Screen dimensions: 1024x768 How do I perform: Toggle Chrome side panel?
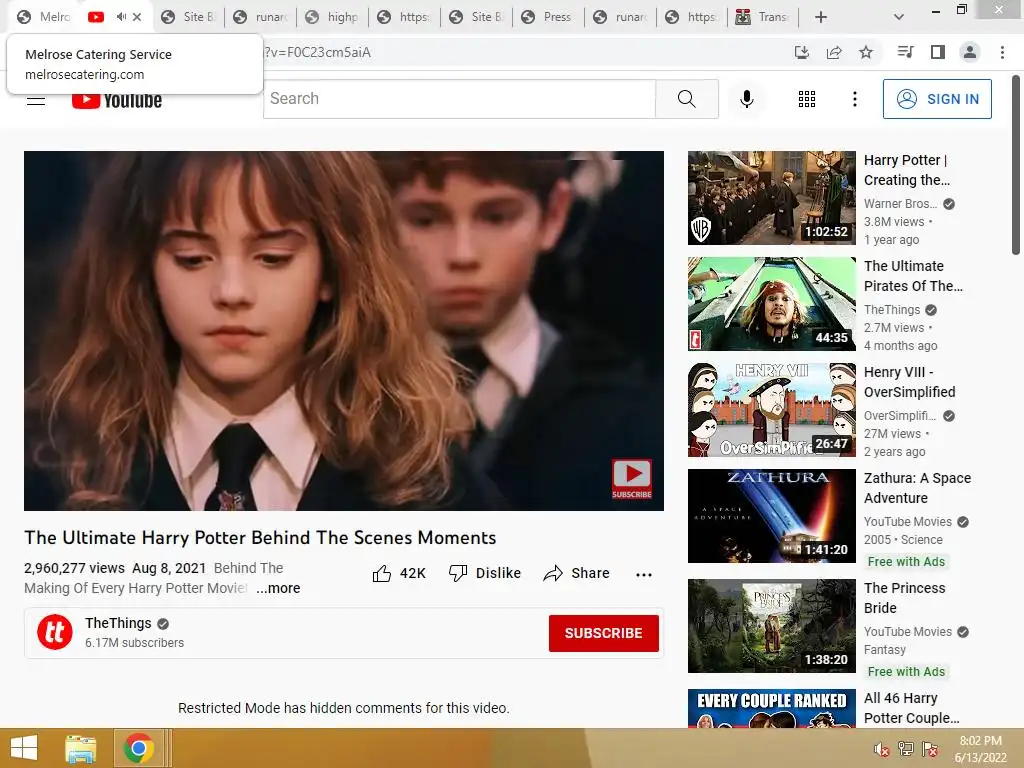pyautogui.click(x=937, y=52)
